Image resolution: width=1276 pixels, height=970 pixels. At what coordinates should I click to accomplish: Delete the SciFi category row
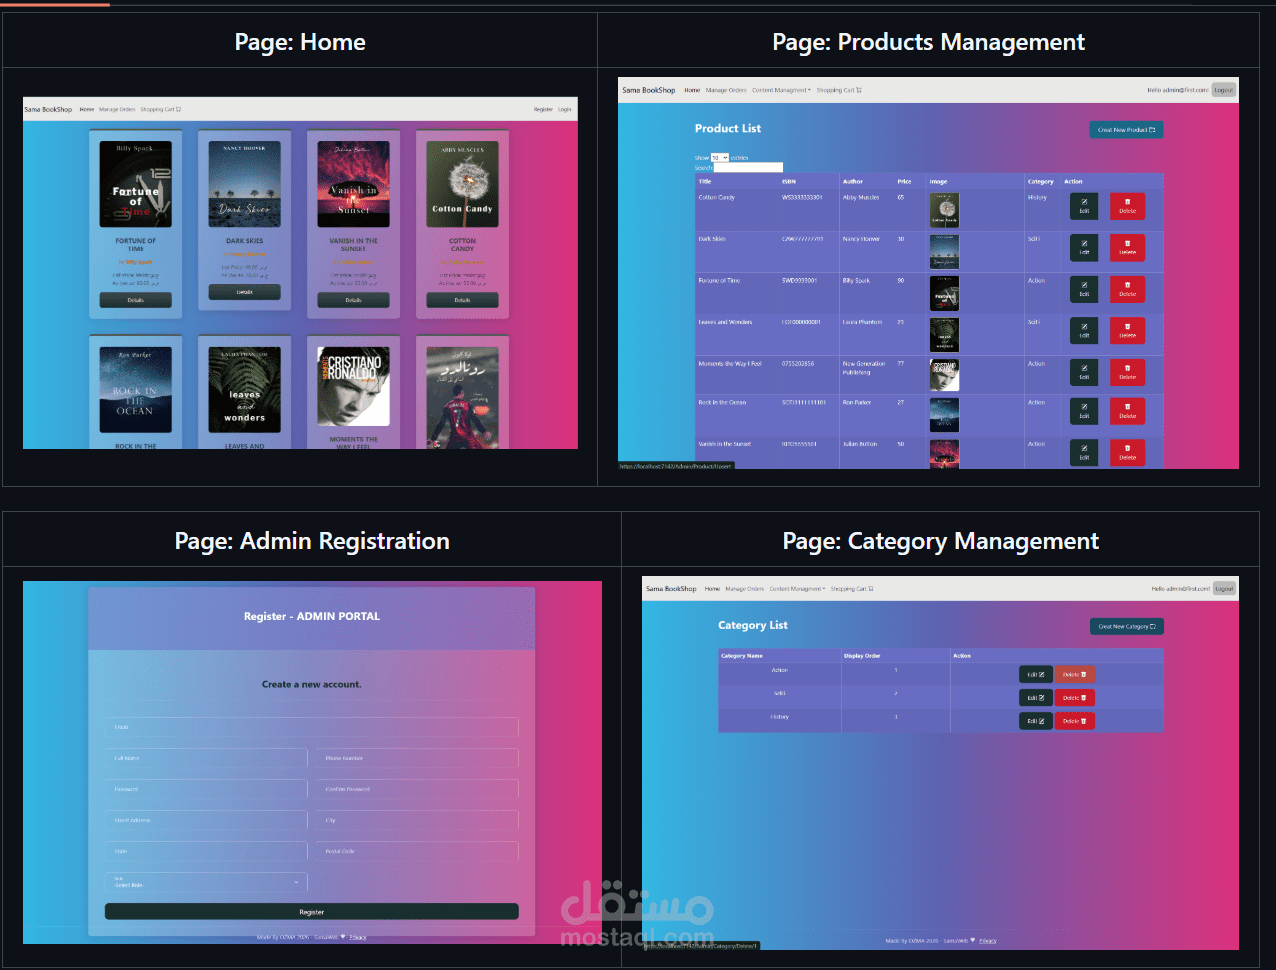pyautogui.click(x=1075, y=697)
